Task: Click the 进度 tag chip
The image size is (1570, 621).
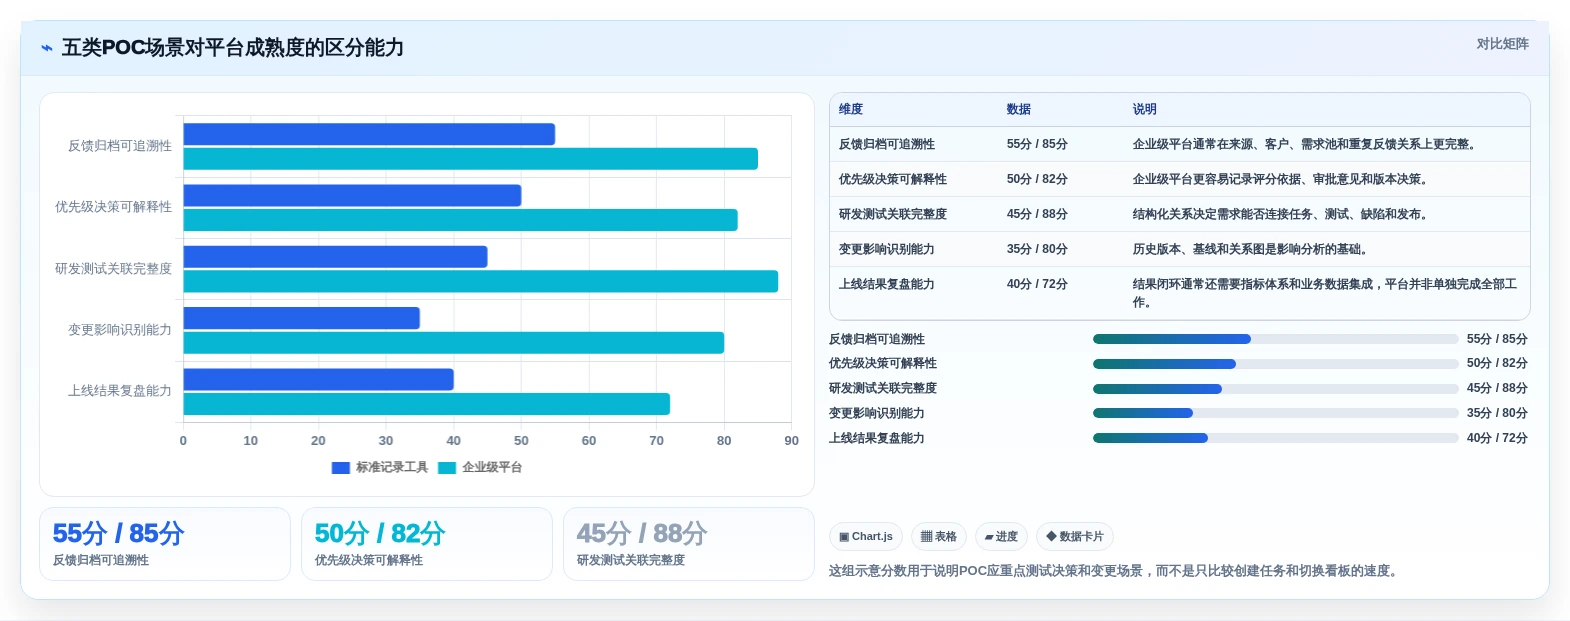Action: (x=1001, y=537)
